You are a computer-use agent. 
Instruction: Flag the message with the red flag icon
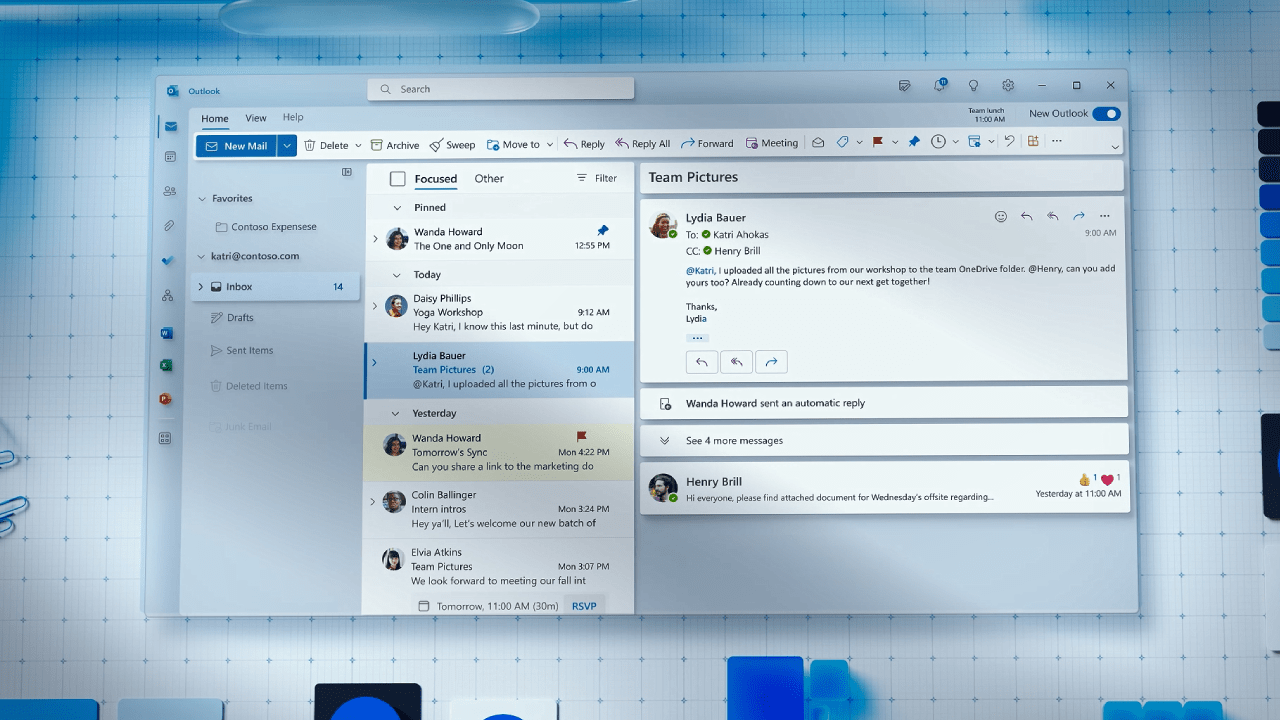[877, 141]
